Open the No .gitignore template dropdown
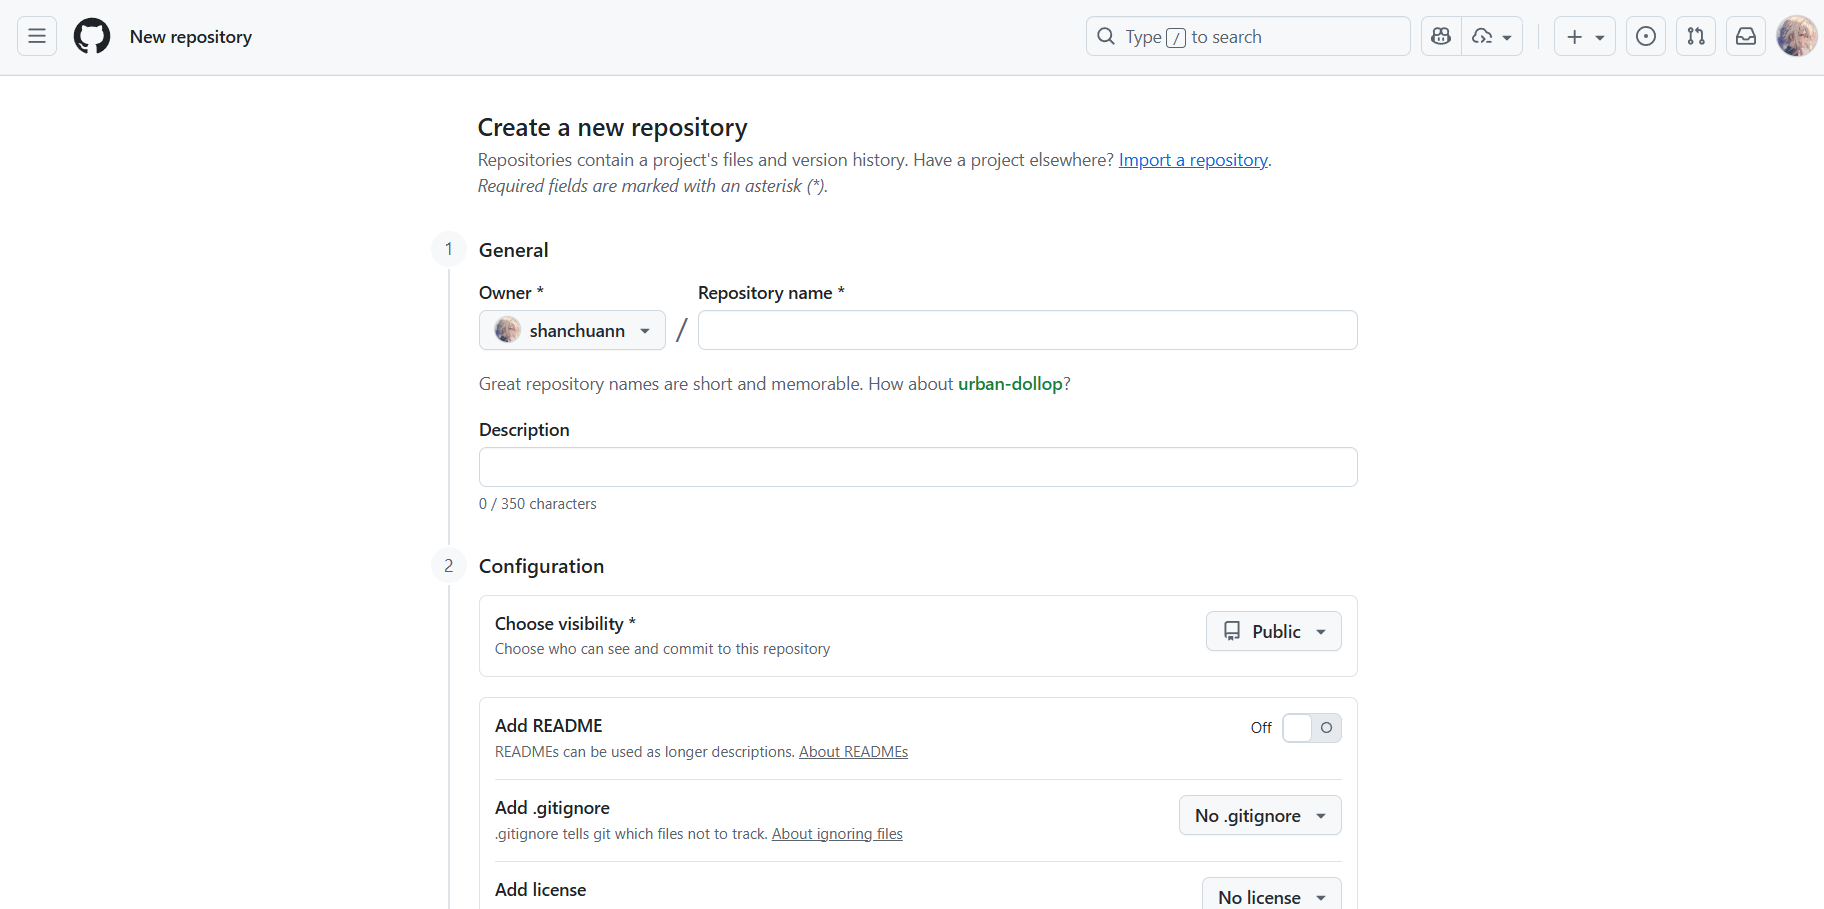This screenshot has width=1824, height=909. 1260,816
